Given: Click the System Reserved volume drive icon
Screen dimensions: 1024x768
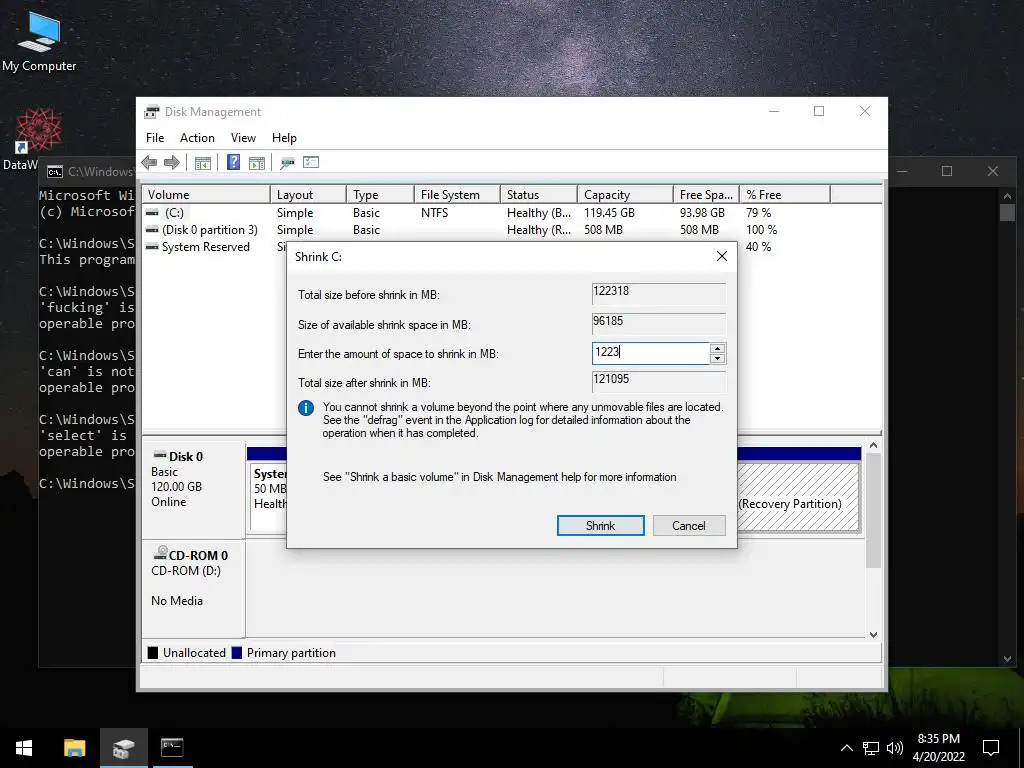Looking at the screenshot, I should [x=152, y=247].
